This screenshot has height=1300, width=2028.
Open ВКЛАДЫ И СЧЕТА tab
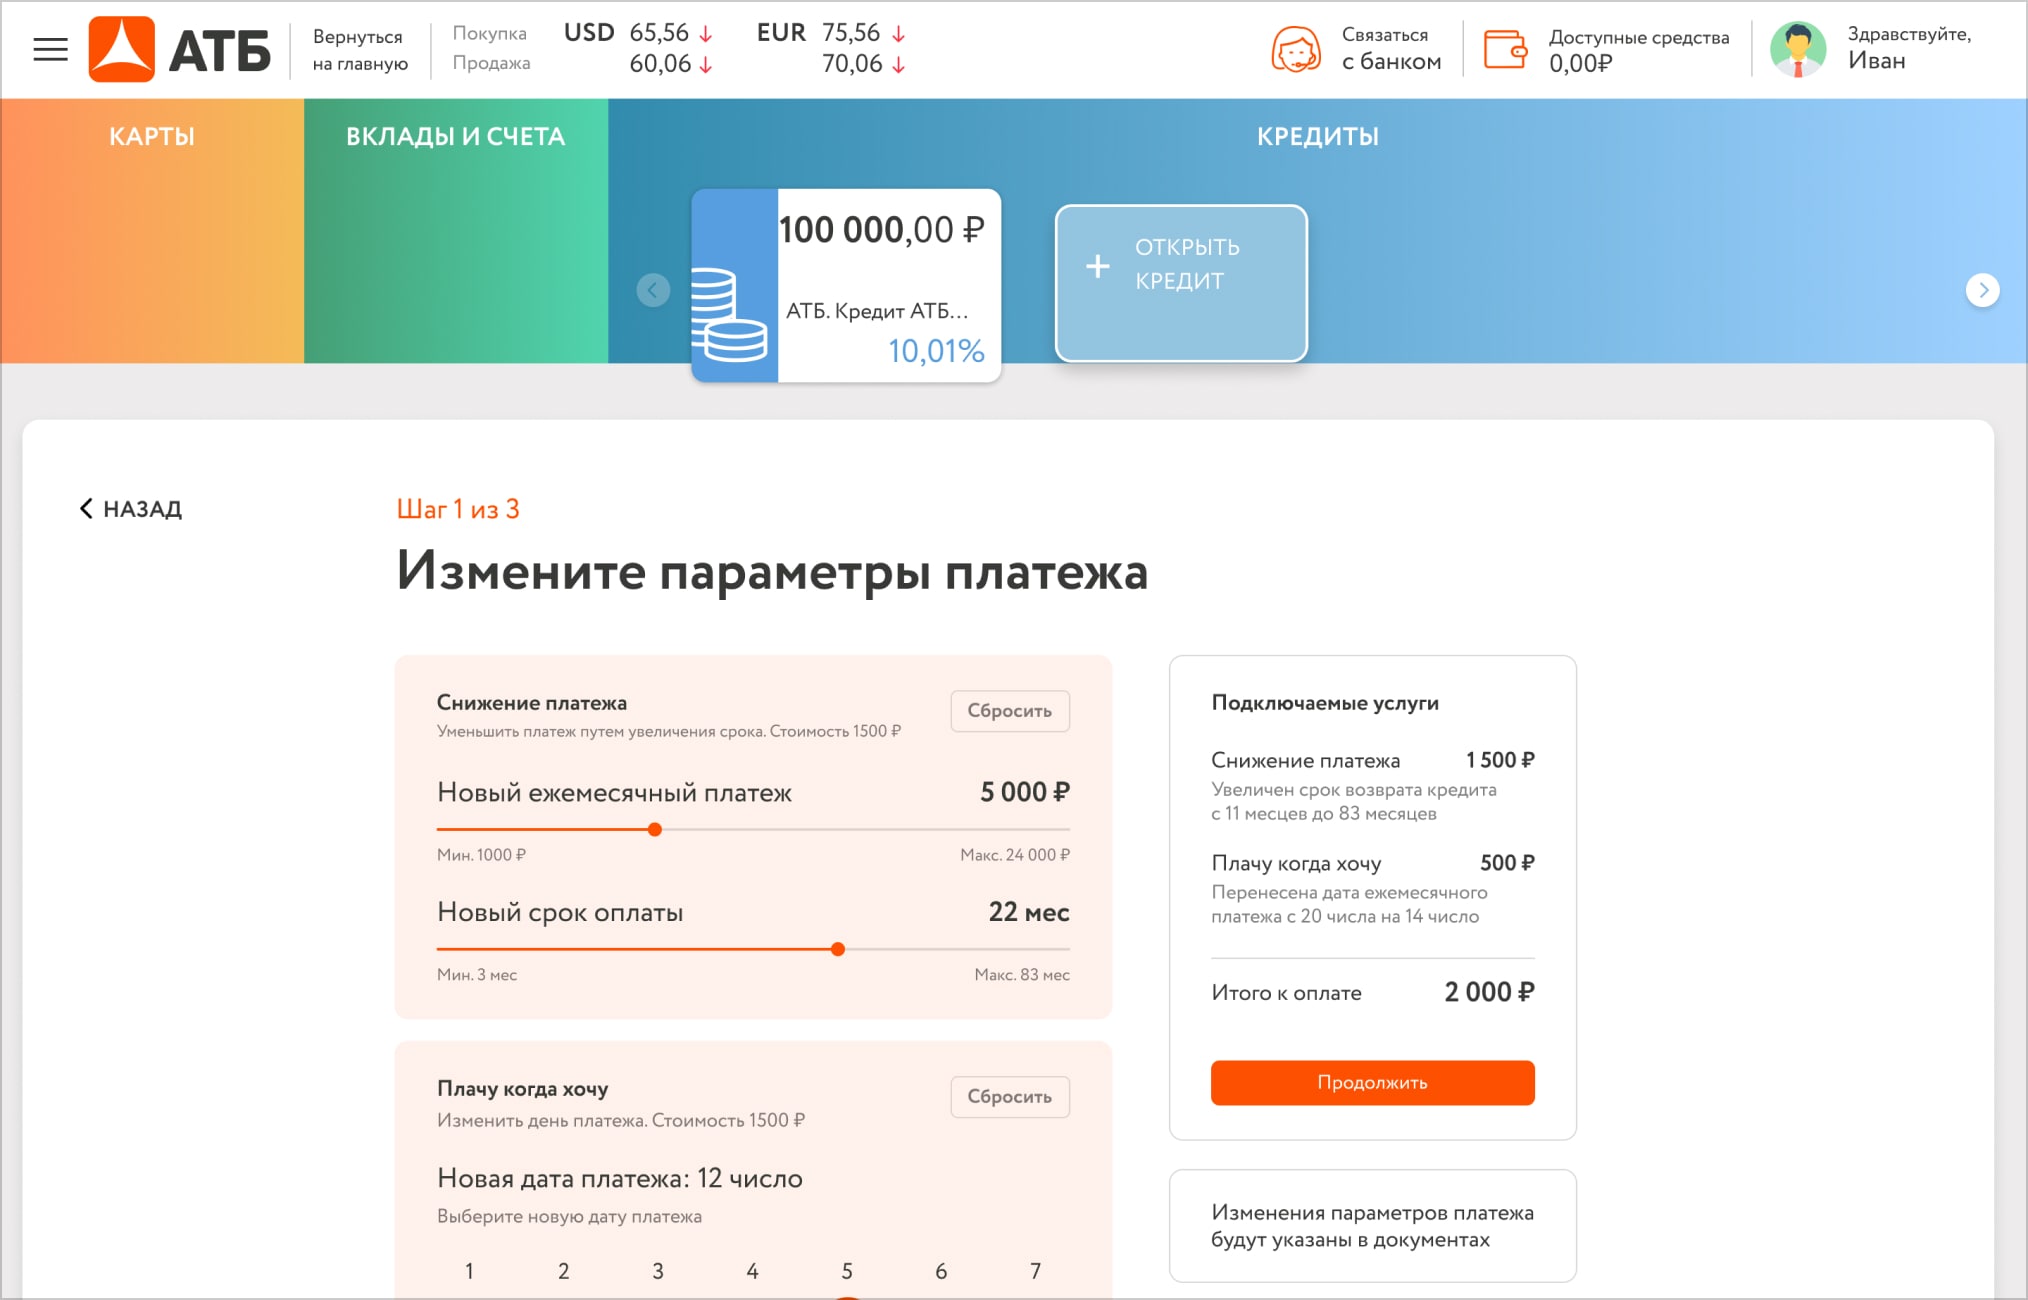click(x=455, y=137)
